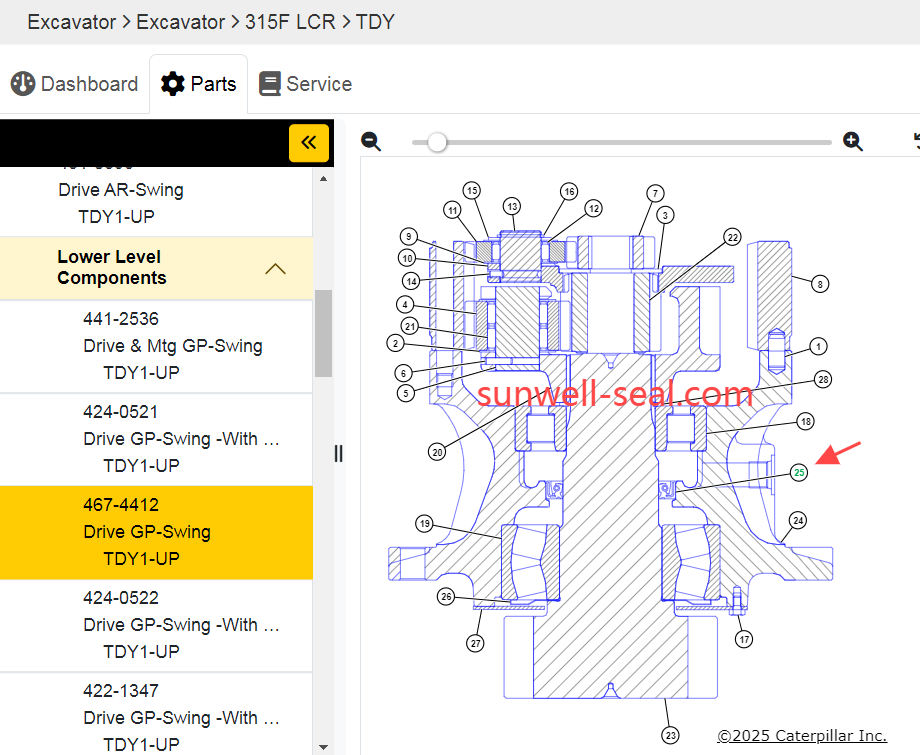The width and height of the screenshot is (920, 755).
Task: Click the ©2025 Caterpillar Inc. link
Action: click(801, 736)
